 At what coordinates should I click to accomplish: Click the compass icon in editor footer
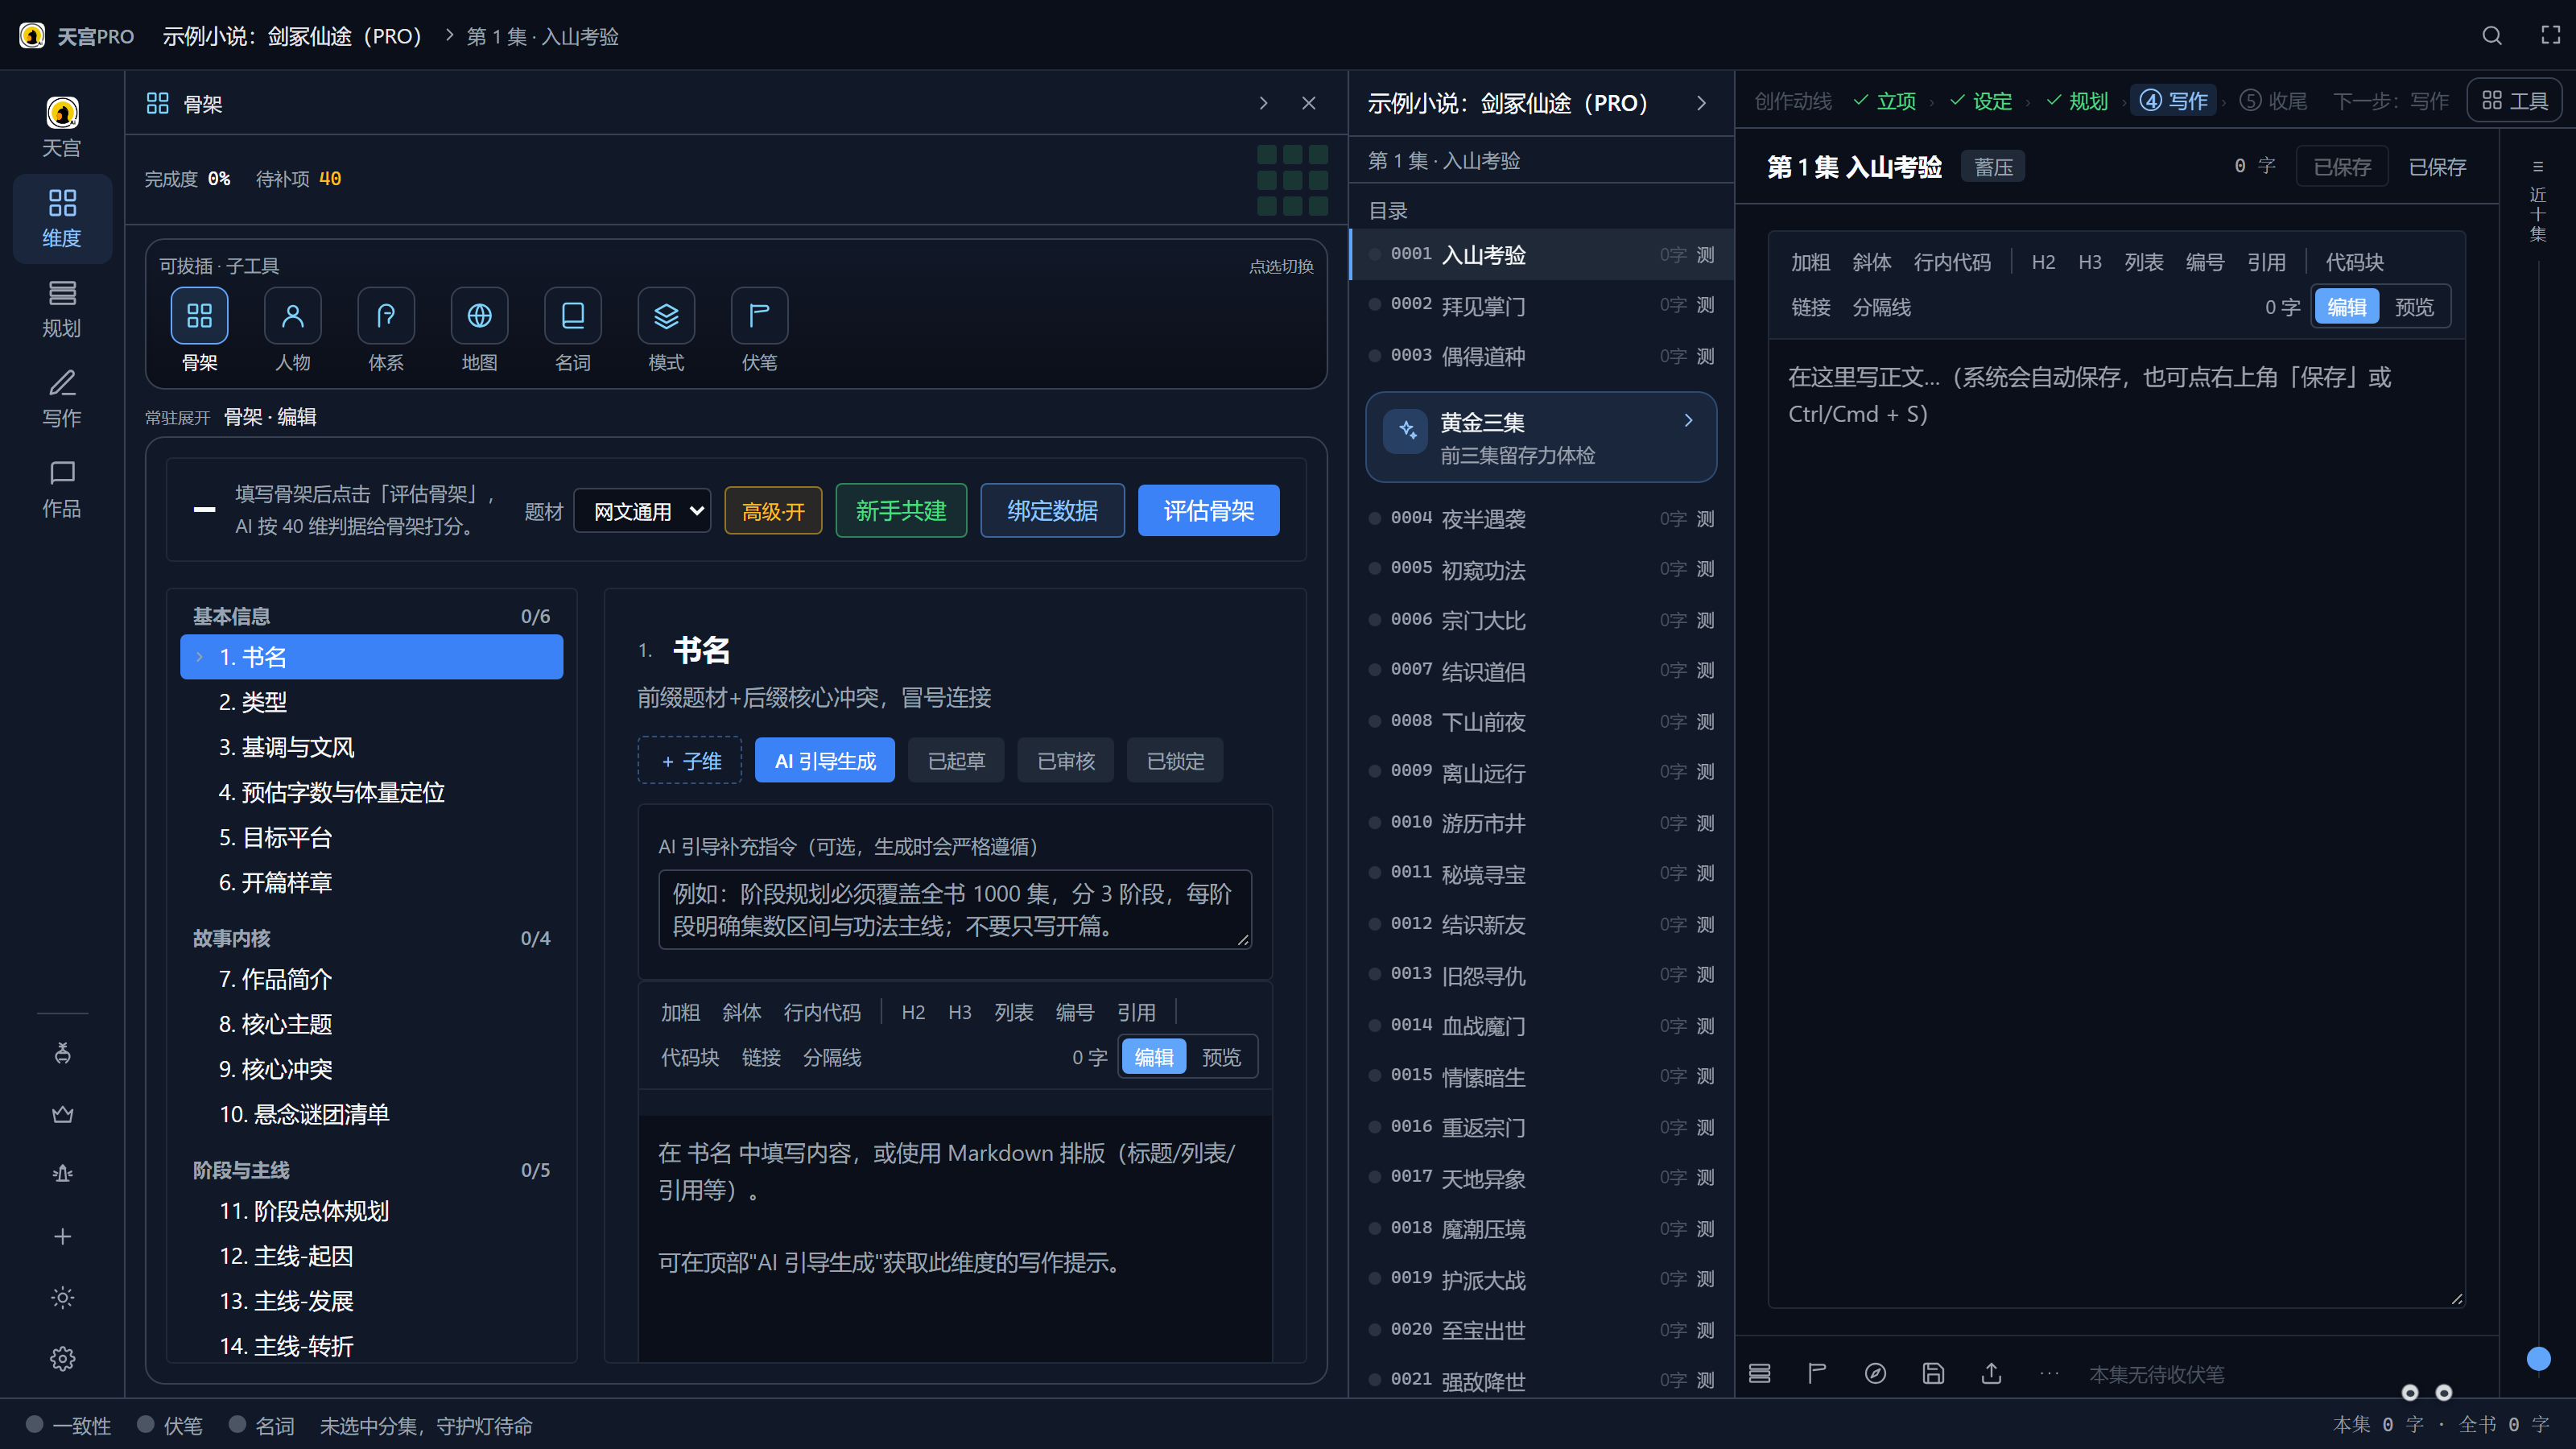[1875, 1373]
